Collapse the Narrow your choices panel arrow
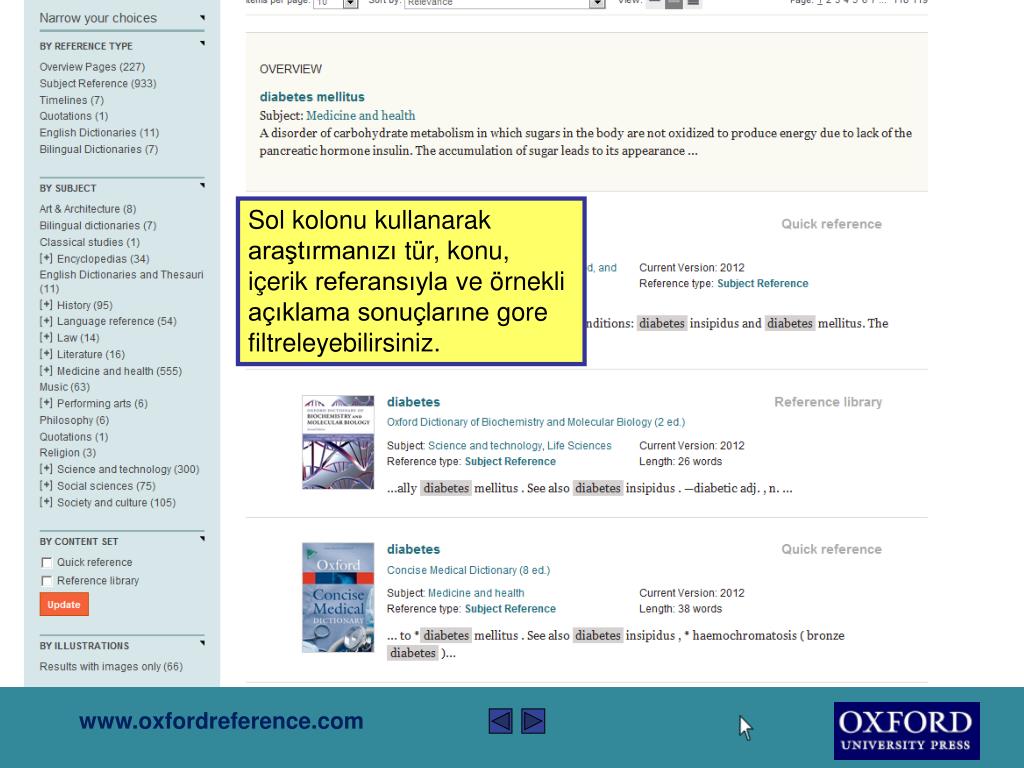This screenshot has height=768, width=1024. click(x=202, y=18)
